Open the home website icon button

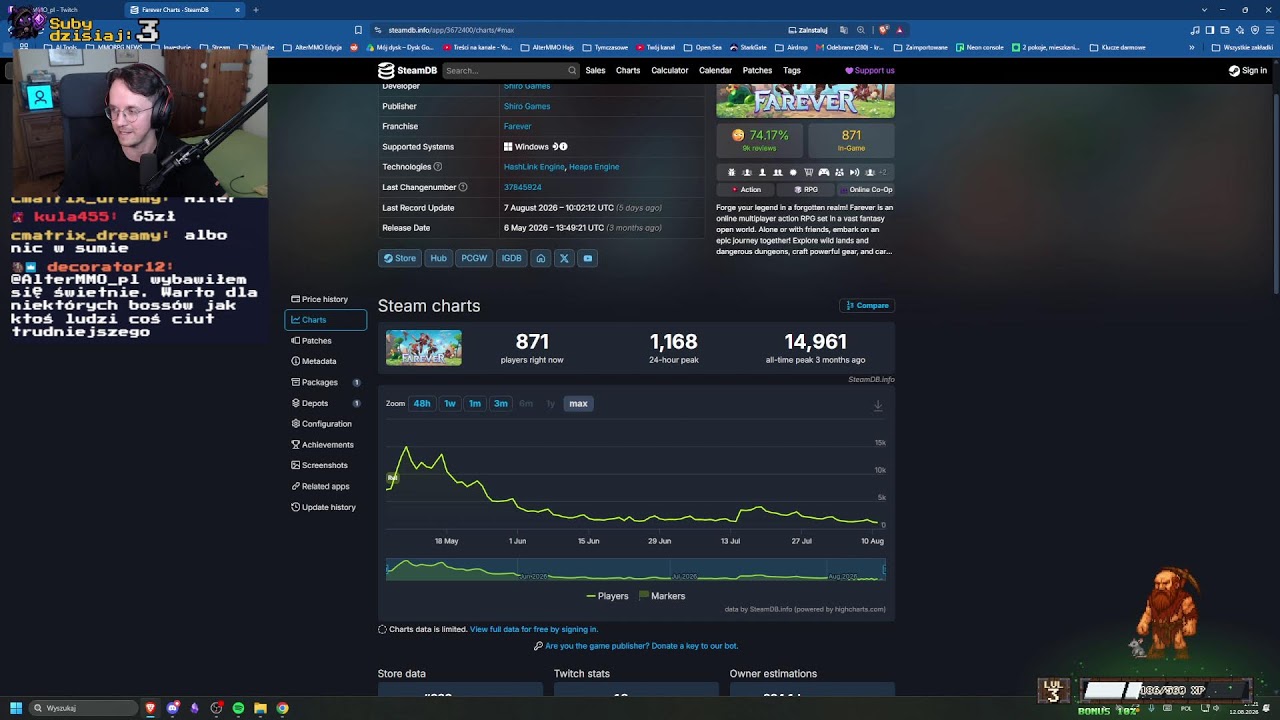click(x=541, y=258)
